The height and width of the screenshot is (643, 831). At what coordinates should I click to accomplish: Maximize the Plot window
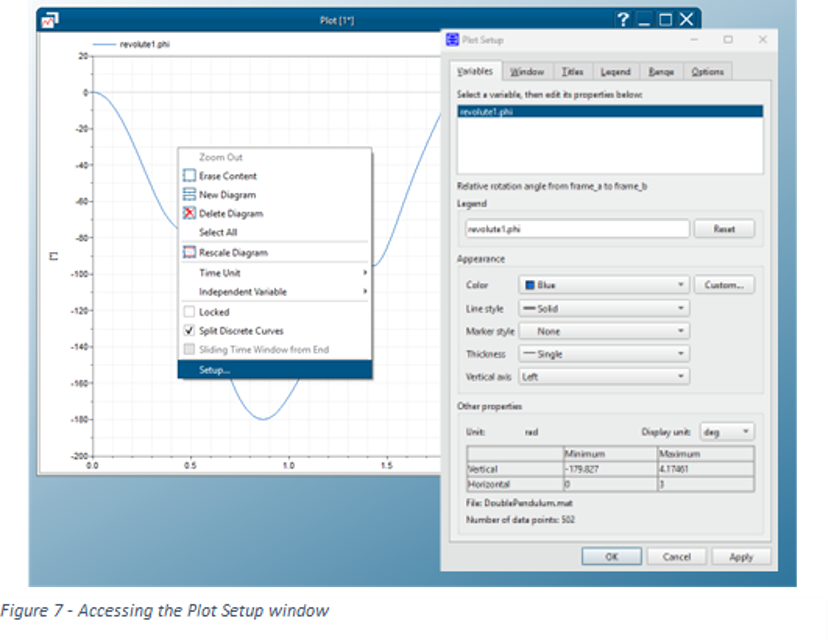(665, 20)
